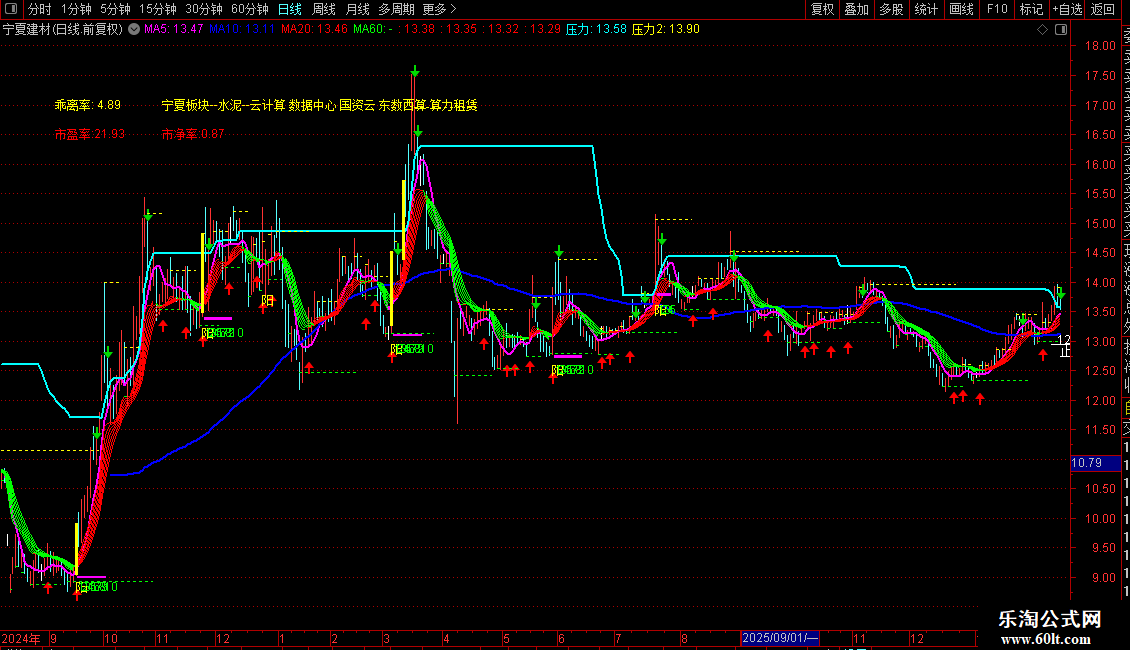Add stock with +自选 button

tap(1067, 9)
